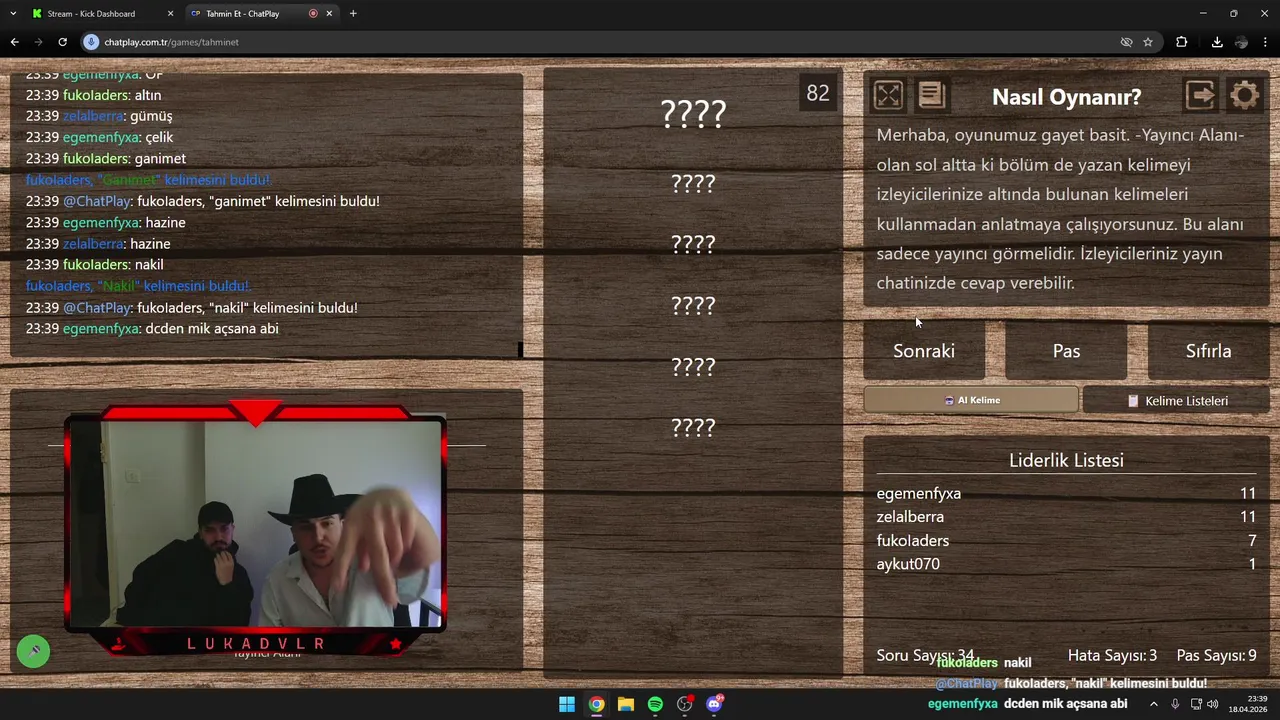Open Kelime Listeleri
Viewport: 1280px width, 720px height.
[x=1176, y=400]
